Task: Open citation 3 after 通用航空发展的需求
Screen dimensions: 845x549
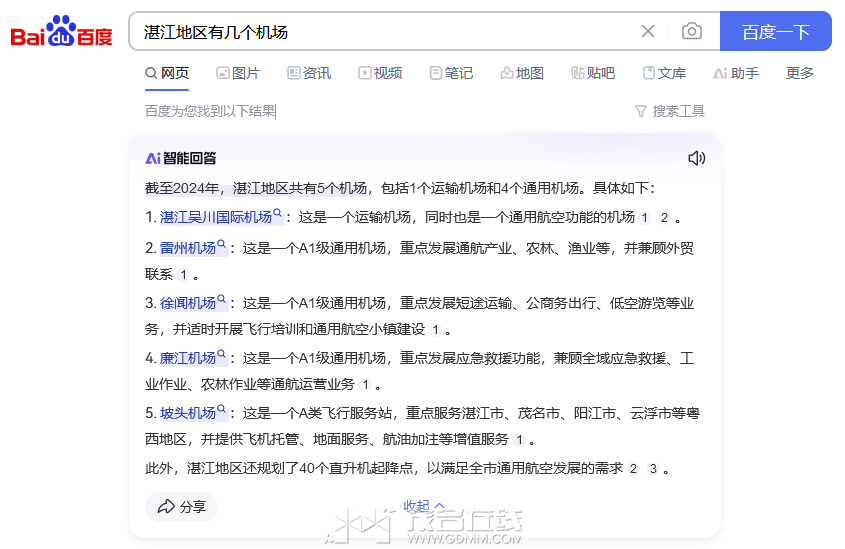Action: coord(653,469)
